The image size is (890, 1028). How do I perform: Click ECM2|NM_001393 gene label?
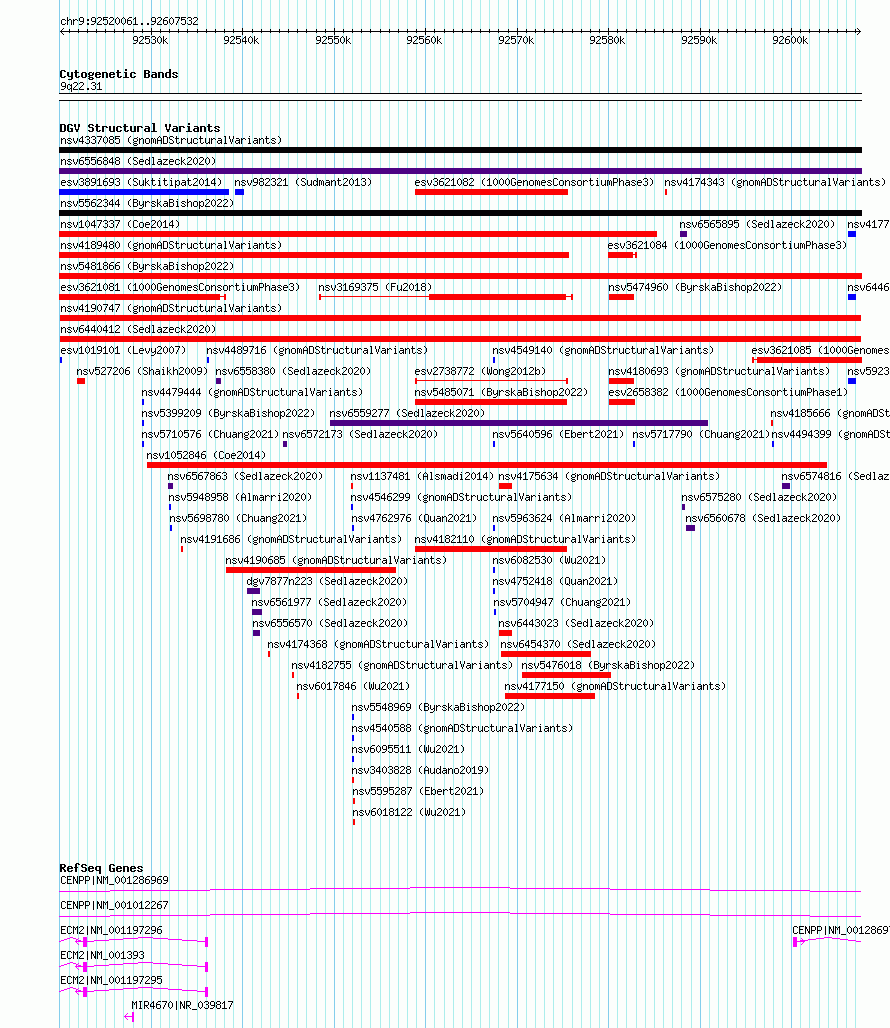[x=102, y=955]
